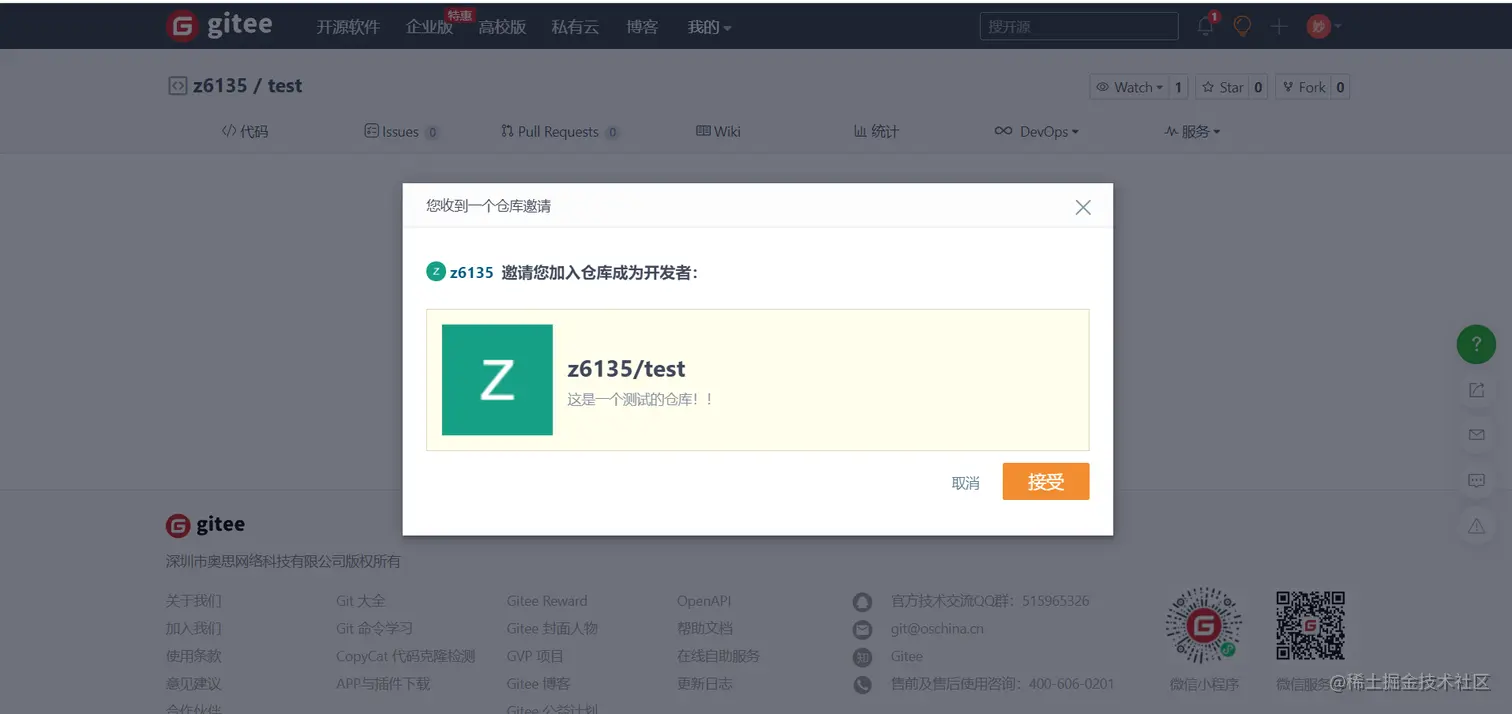
Task: Click the phone icon beside 400-606-0201
Action: click(862, 685)
